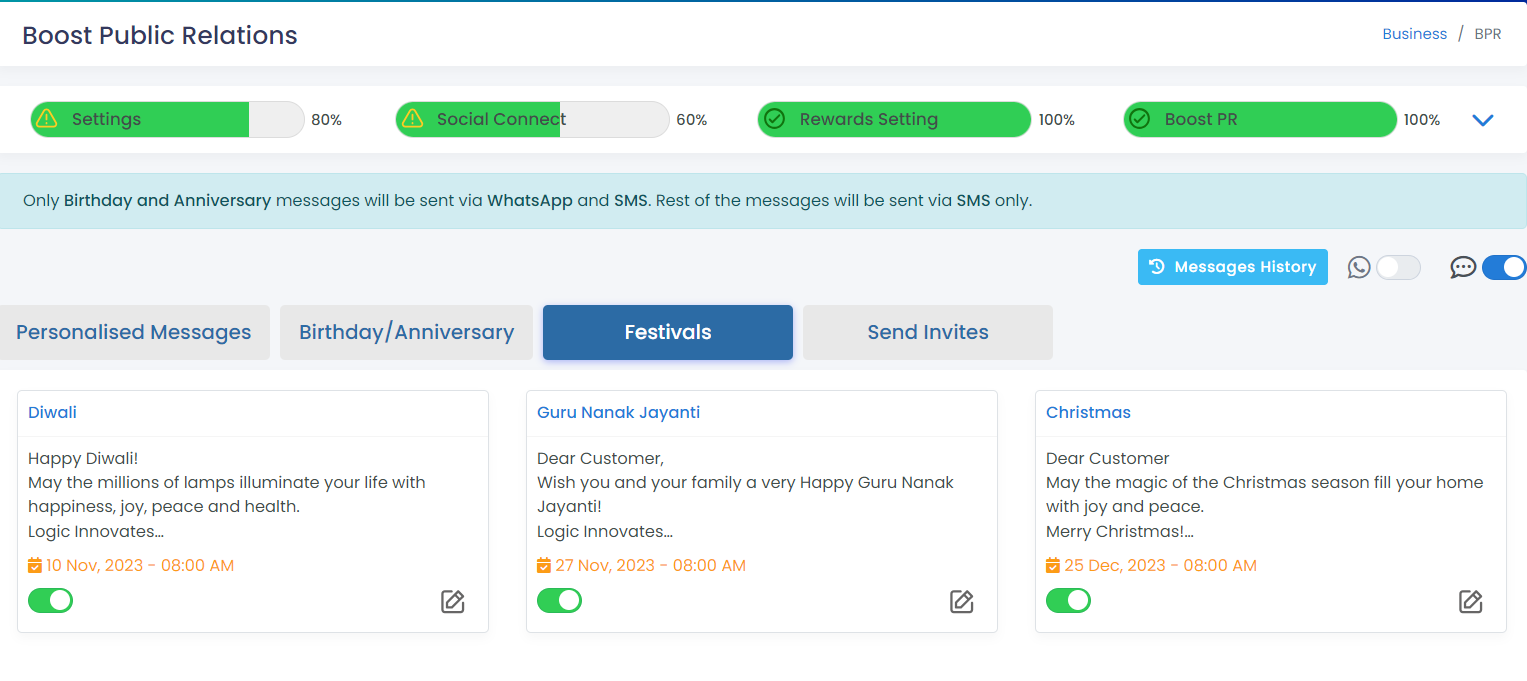
Task: Click the 25 Dec, 2023 - 08:00 AM date
Action: pyautogui.click(x=1160, y=566)
